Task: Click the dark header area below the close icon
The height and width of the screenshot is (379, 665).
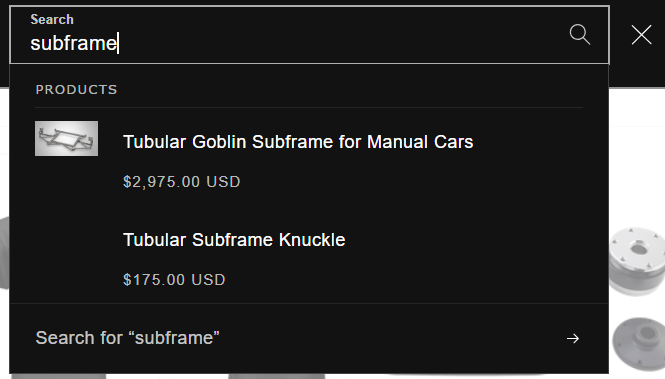Action: click(x=637, y=70)
